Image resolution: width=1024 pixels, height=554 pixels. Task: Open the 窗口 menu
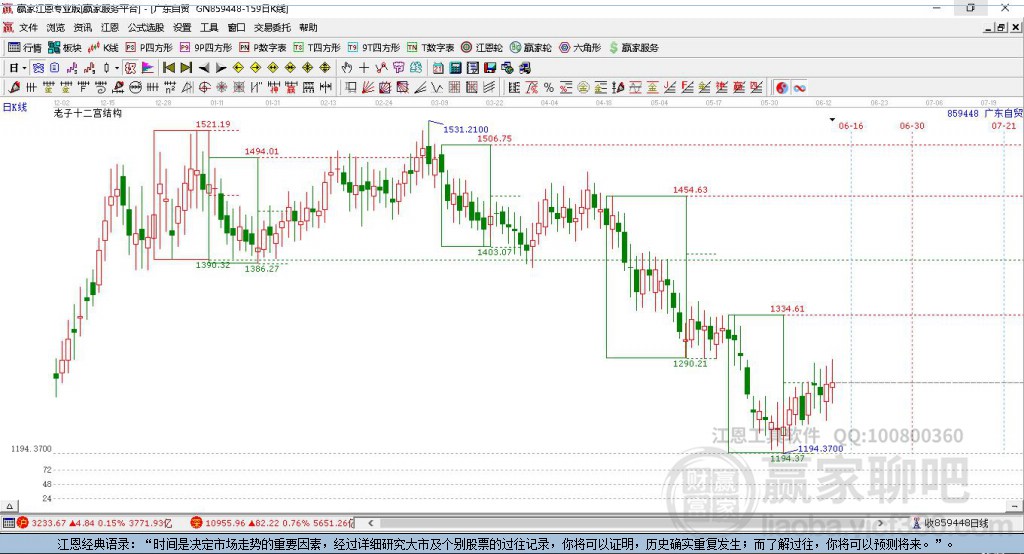(236, 27)
